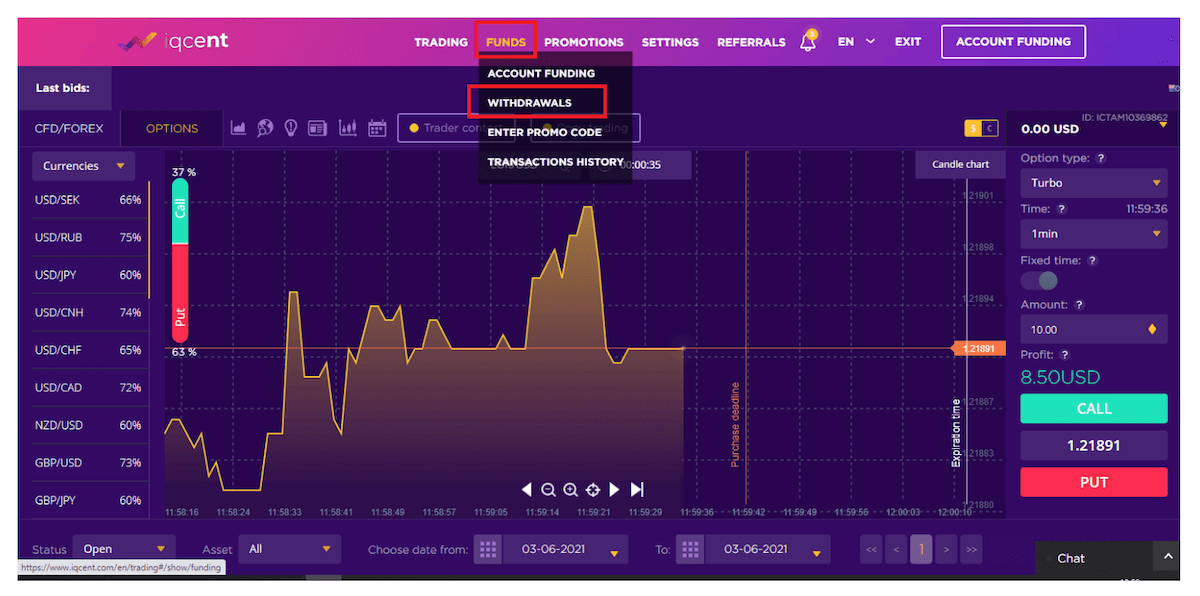Toggle the Trader contest option
Viewport: 1200px width, 596px height.
(455, 128)
